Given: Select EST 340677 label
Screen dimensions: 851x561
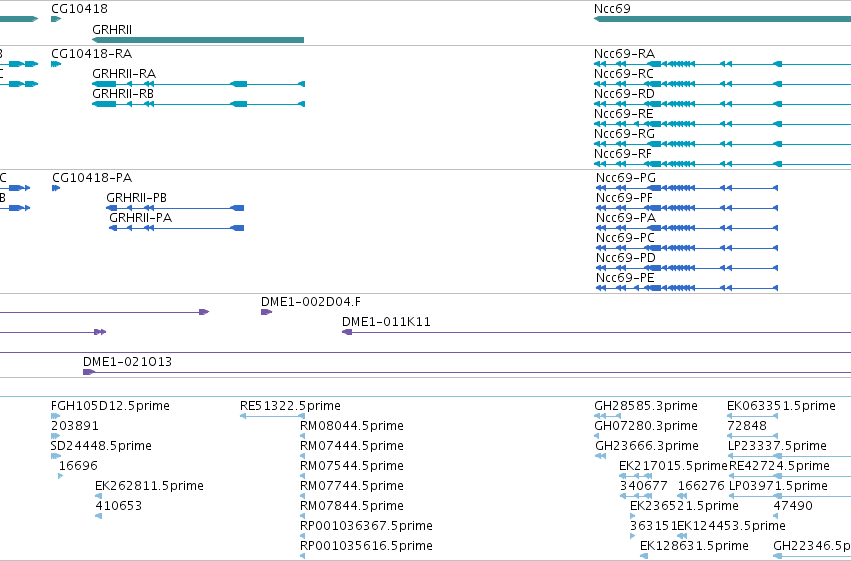Looking at the screenshot, I should (644, 486).
